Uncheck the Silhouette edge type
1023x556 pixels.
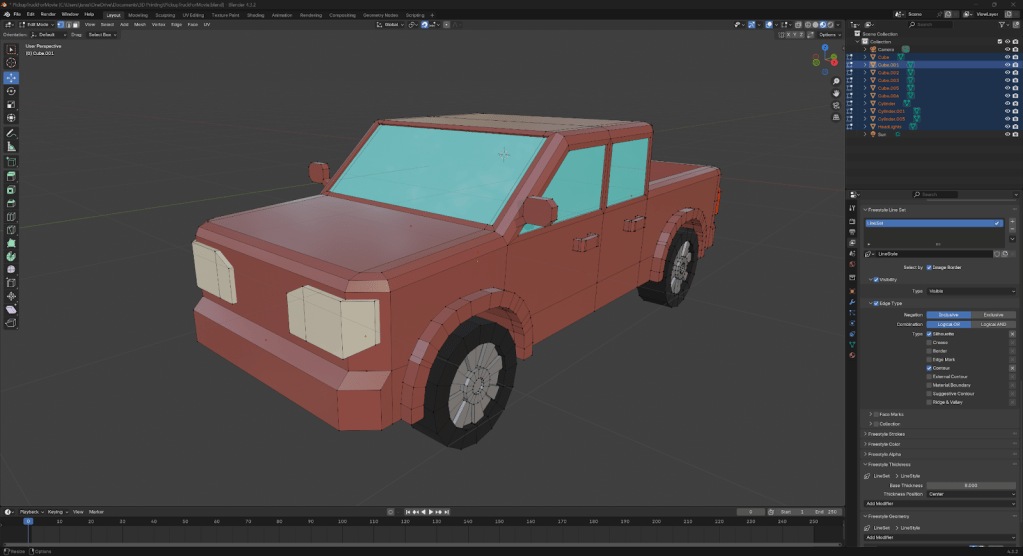[929, 333]
